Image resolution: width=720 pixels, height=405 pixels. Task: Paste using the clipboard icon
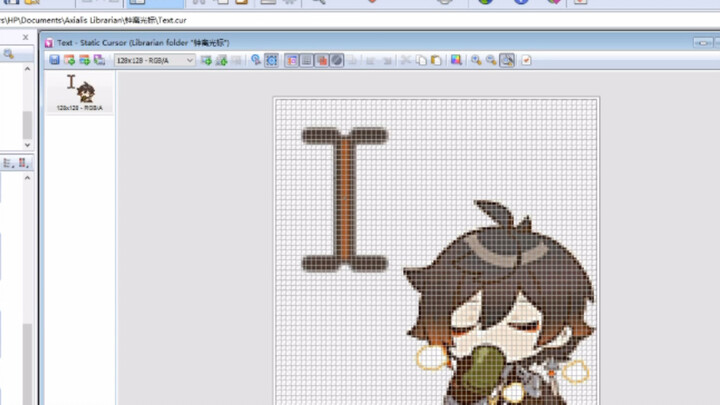(x=436, y=60)
